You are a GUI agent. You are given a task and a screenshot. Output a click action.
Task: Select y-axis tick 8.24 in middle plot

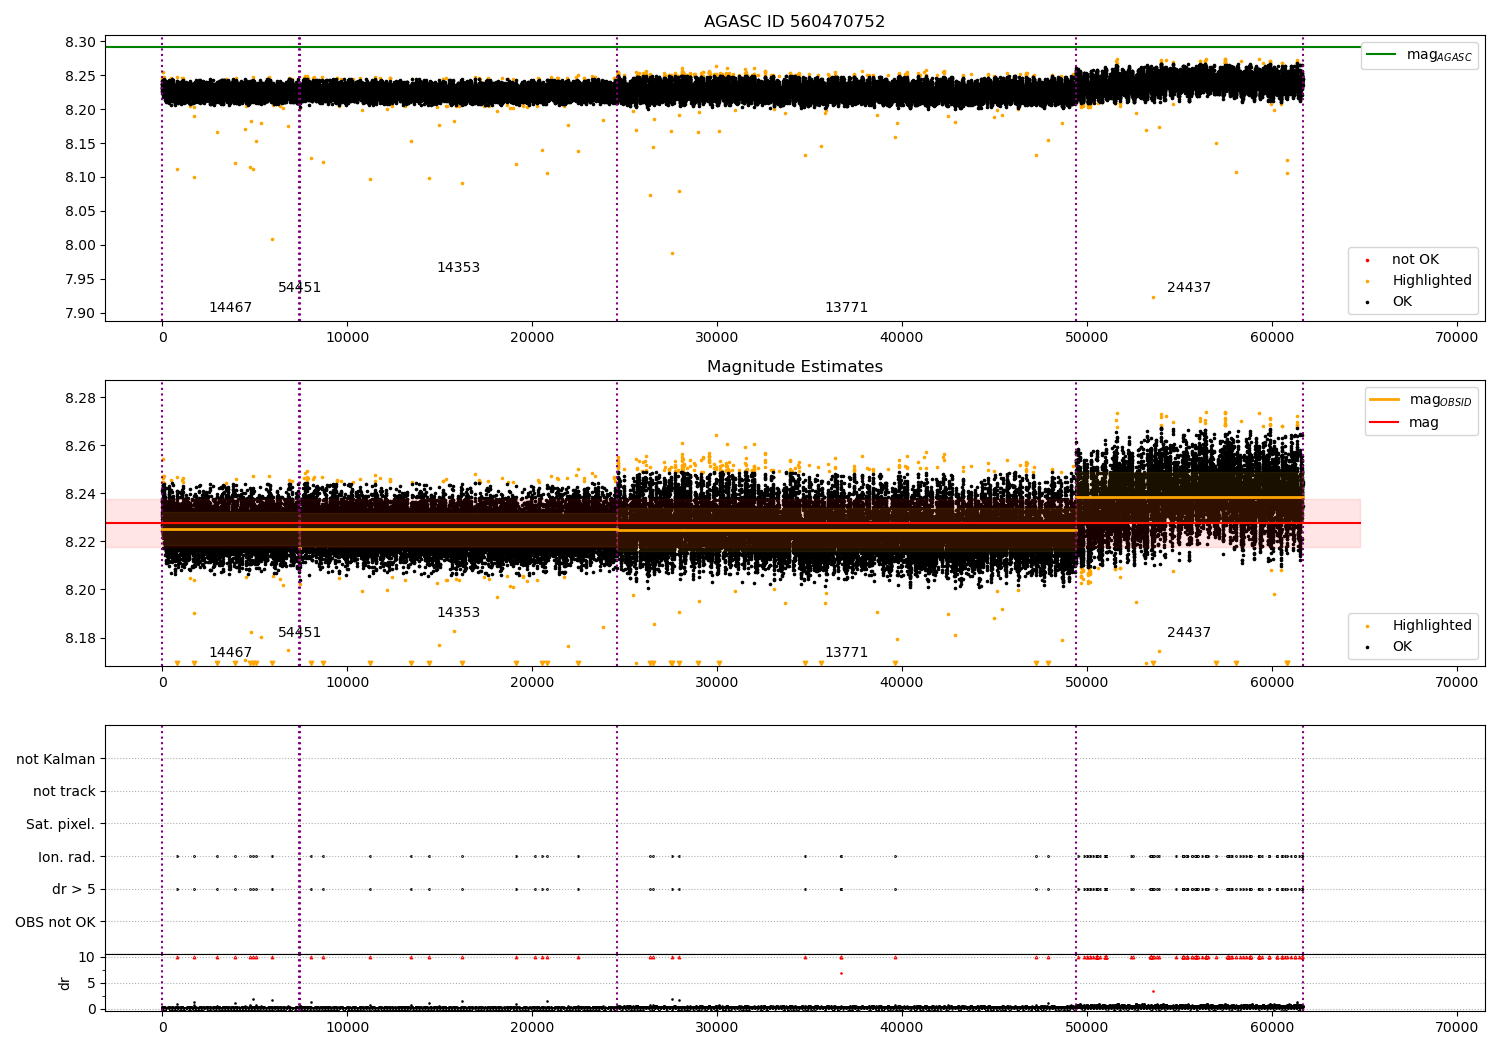[82, 494]
